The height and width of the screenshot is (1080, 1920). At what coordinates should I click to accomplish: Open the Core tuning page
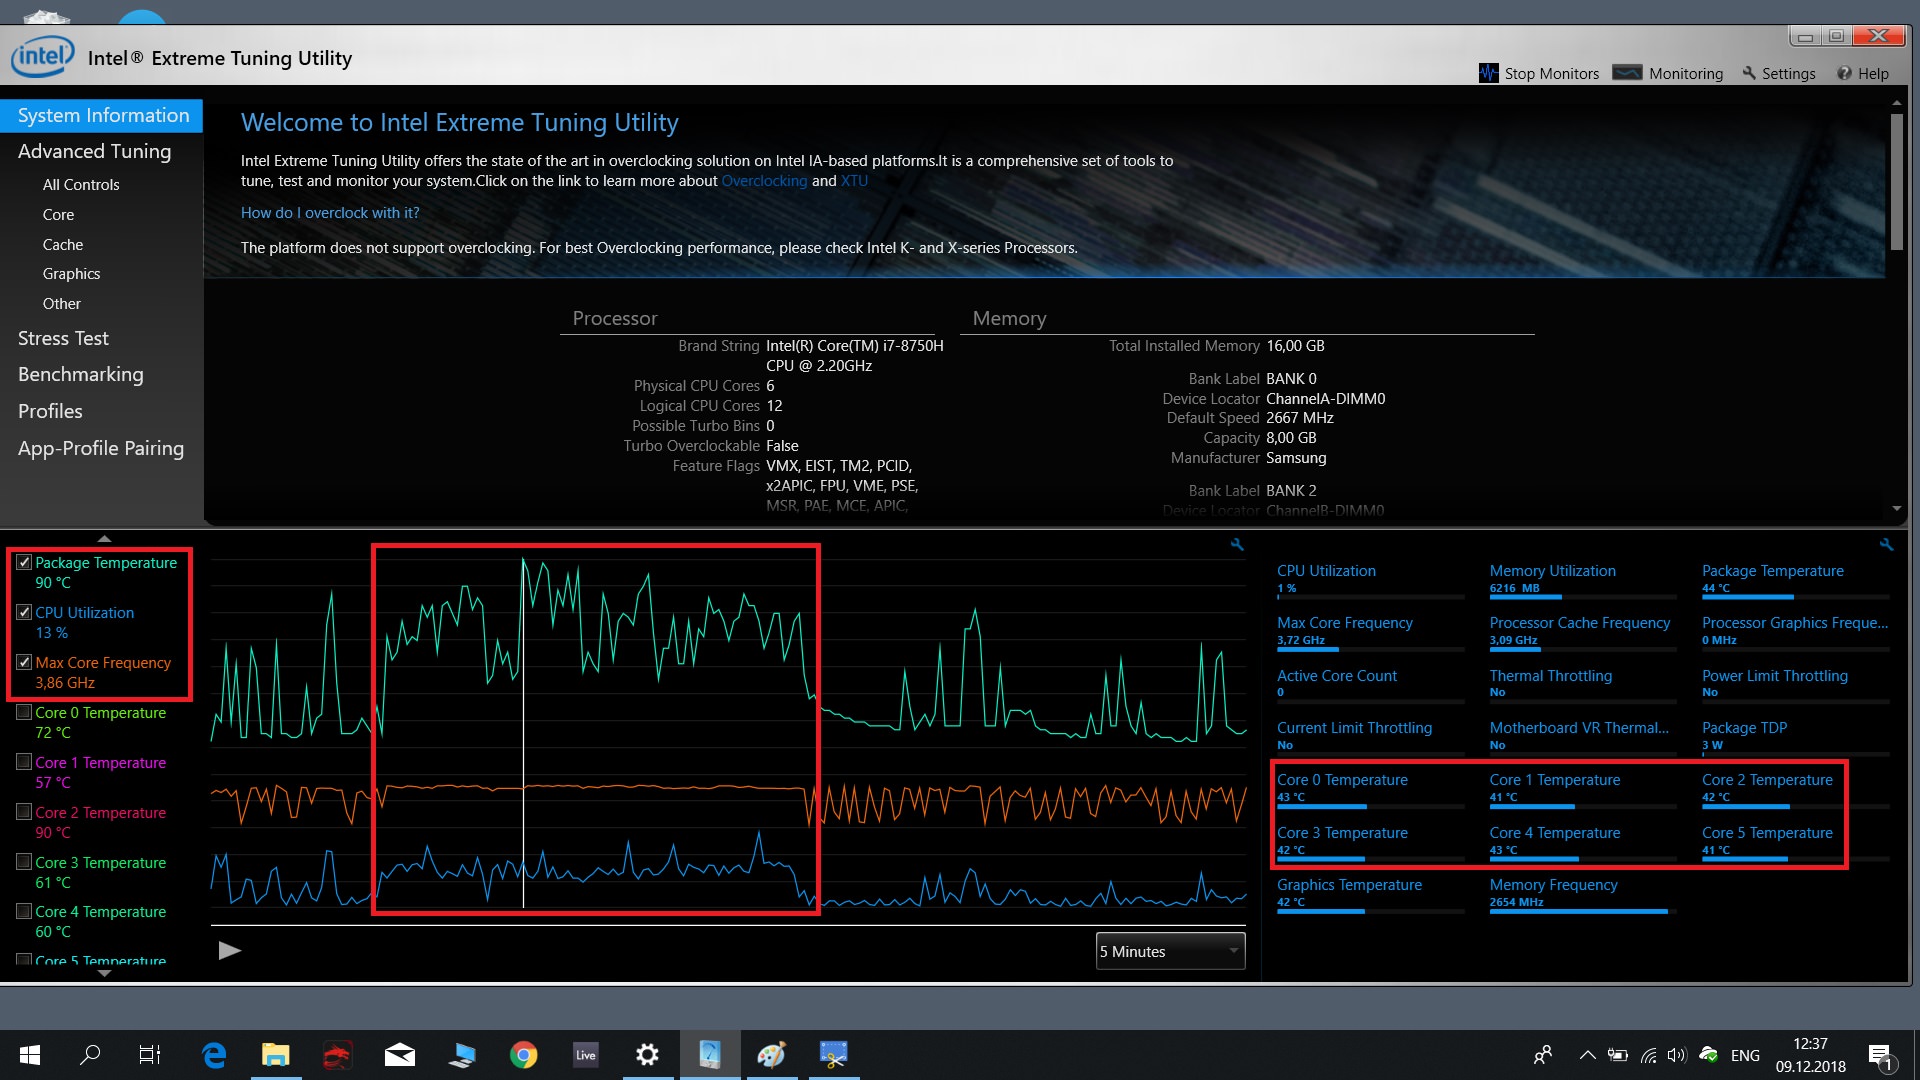click(x=58, y=214)
